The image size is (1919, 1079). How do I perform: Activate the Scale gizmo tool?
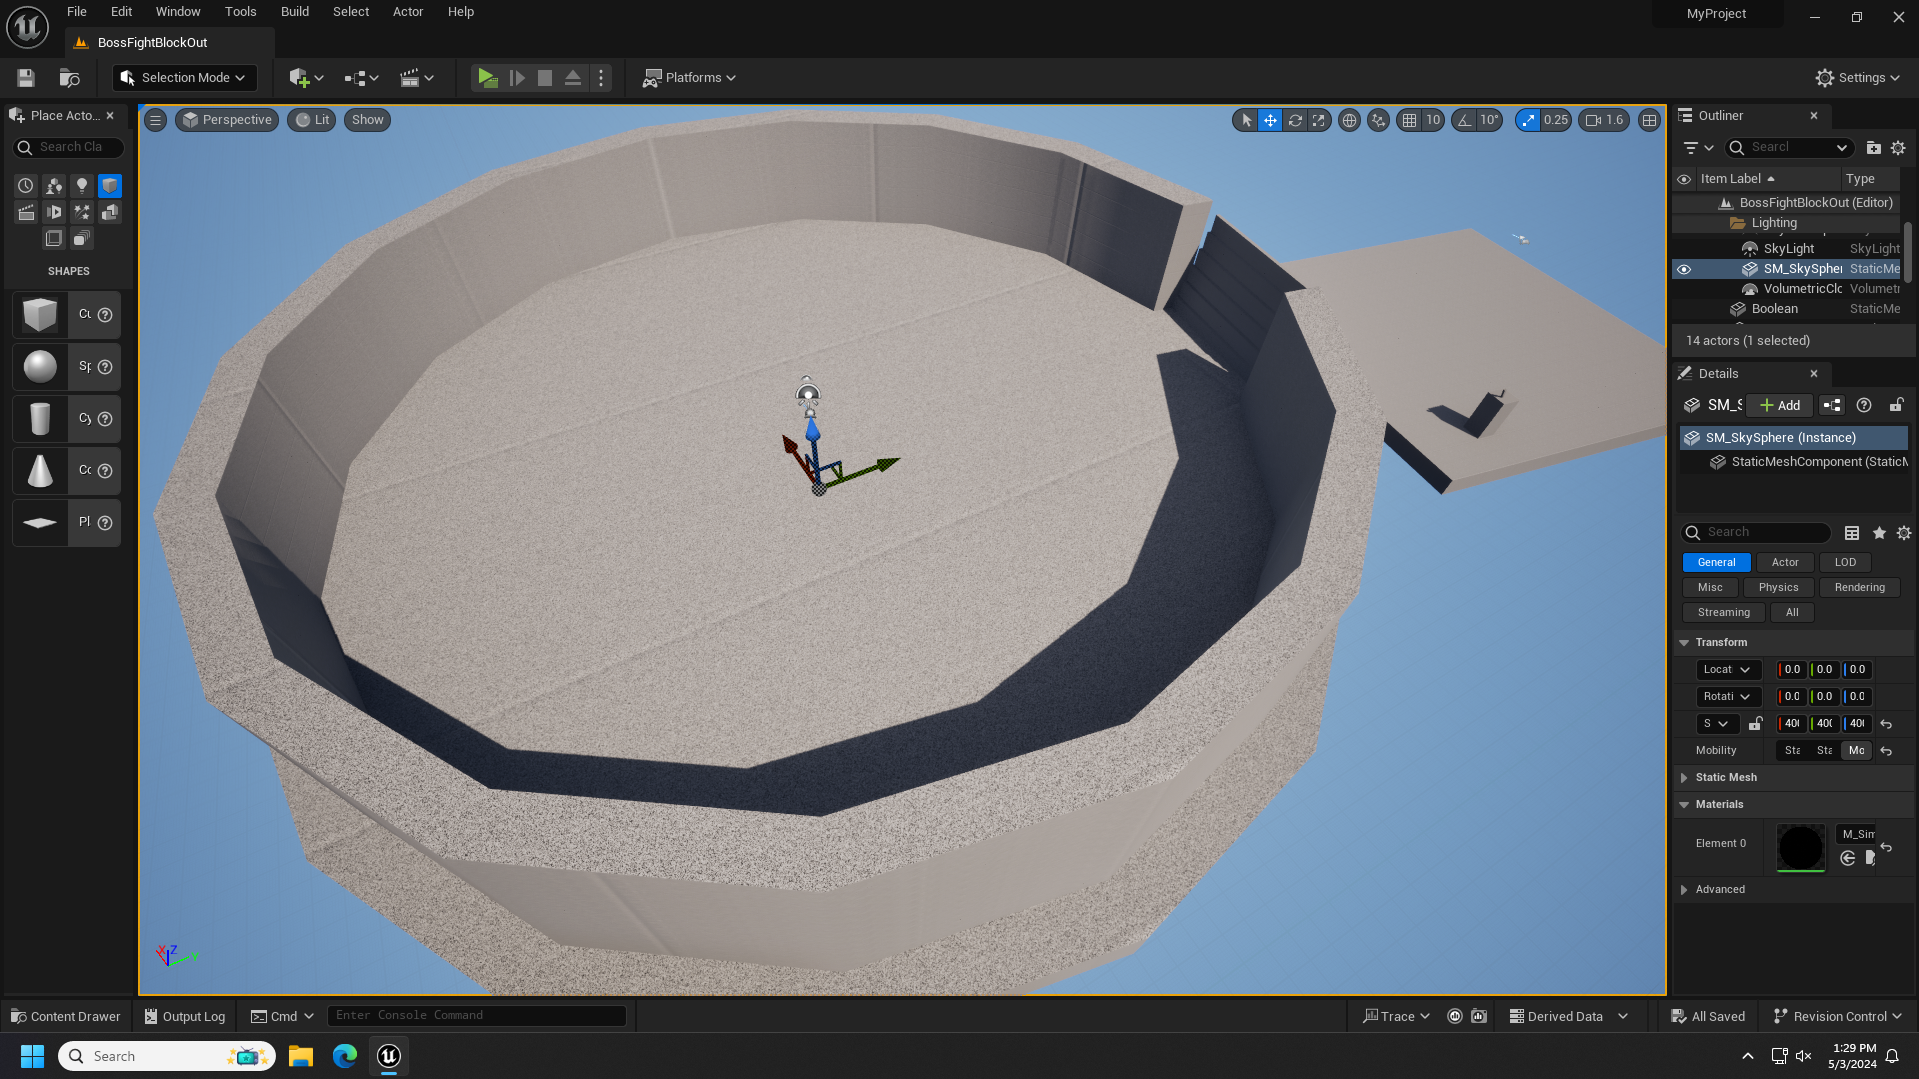tap(1319, 120)
